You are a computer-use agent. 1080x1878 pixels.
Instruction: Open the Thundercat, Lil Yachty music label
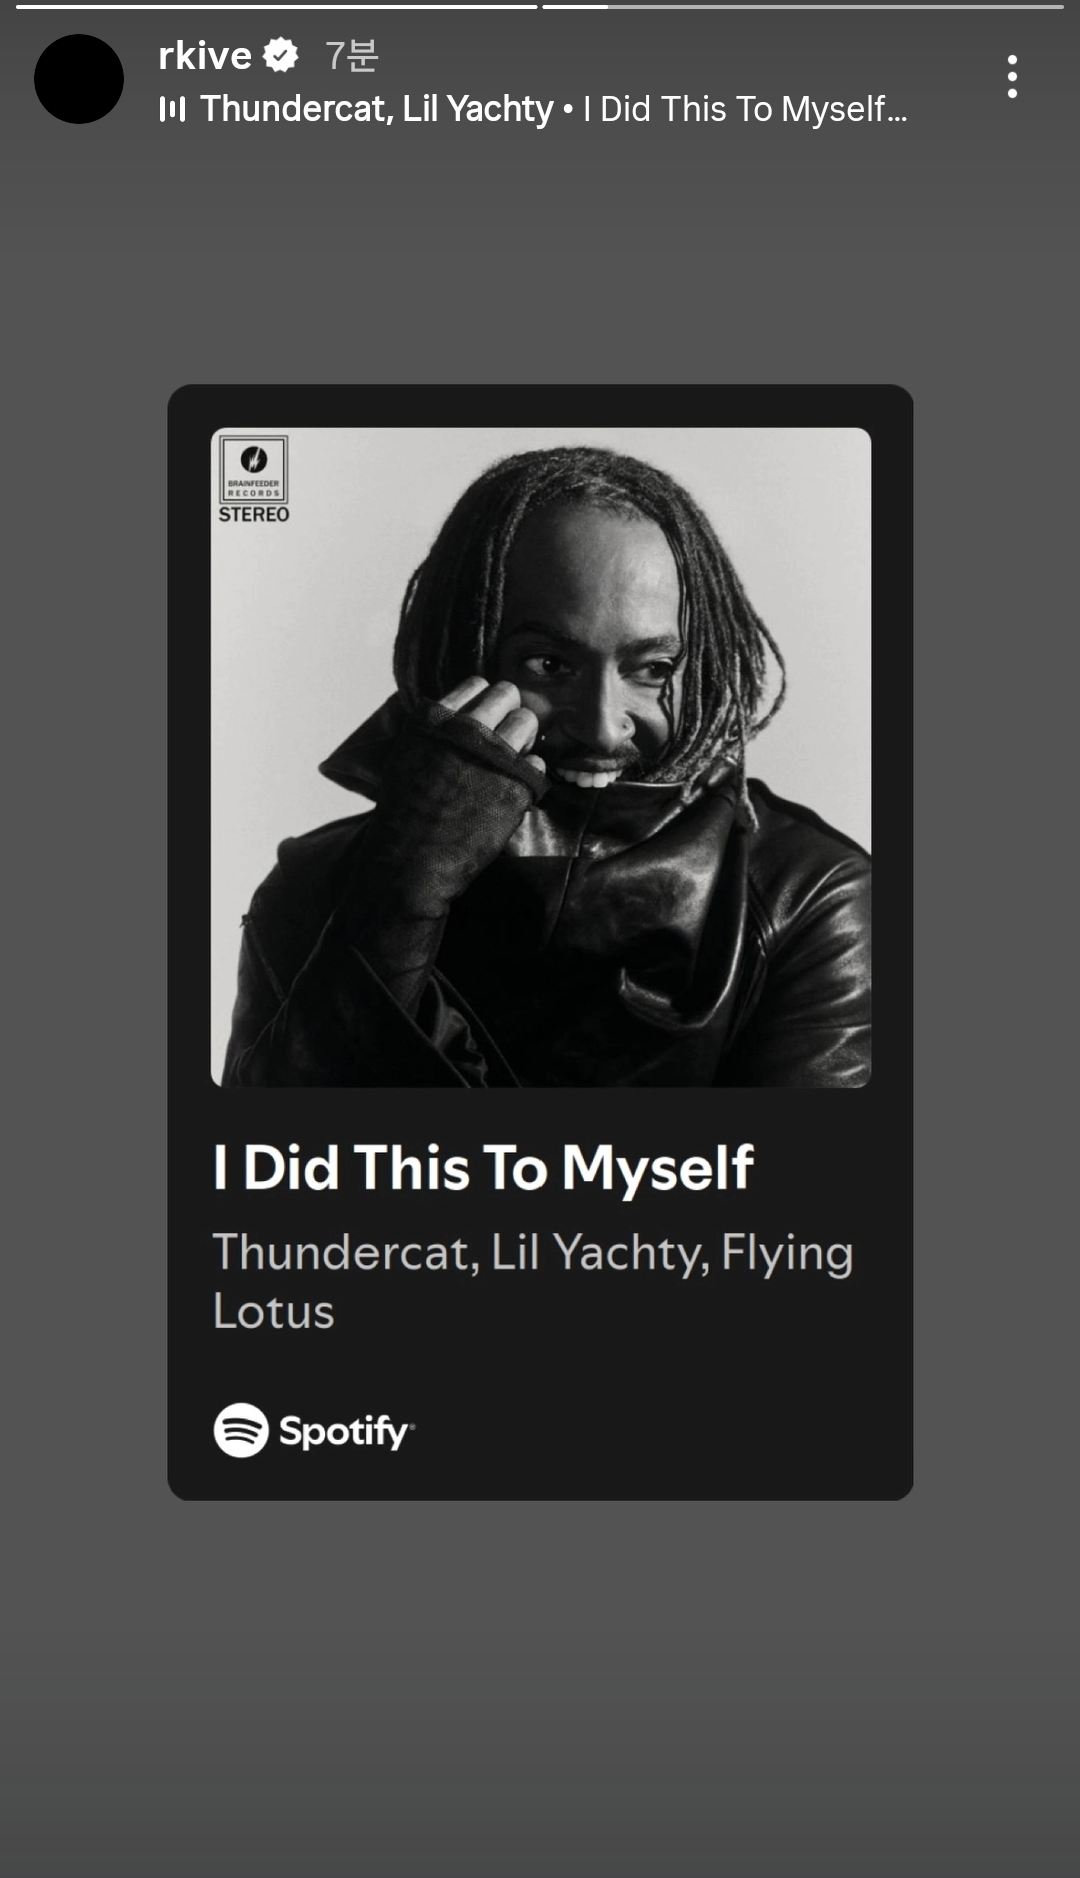coord(376,109)
